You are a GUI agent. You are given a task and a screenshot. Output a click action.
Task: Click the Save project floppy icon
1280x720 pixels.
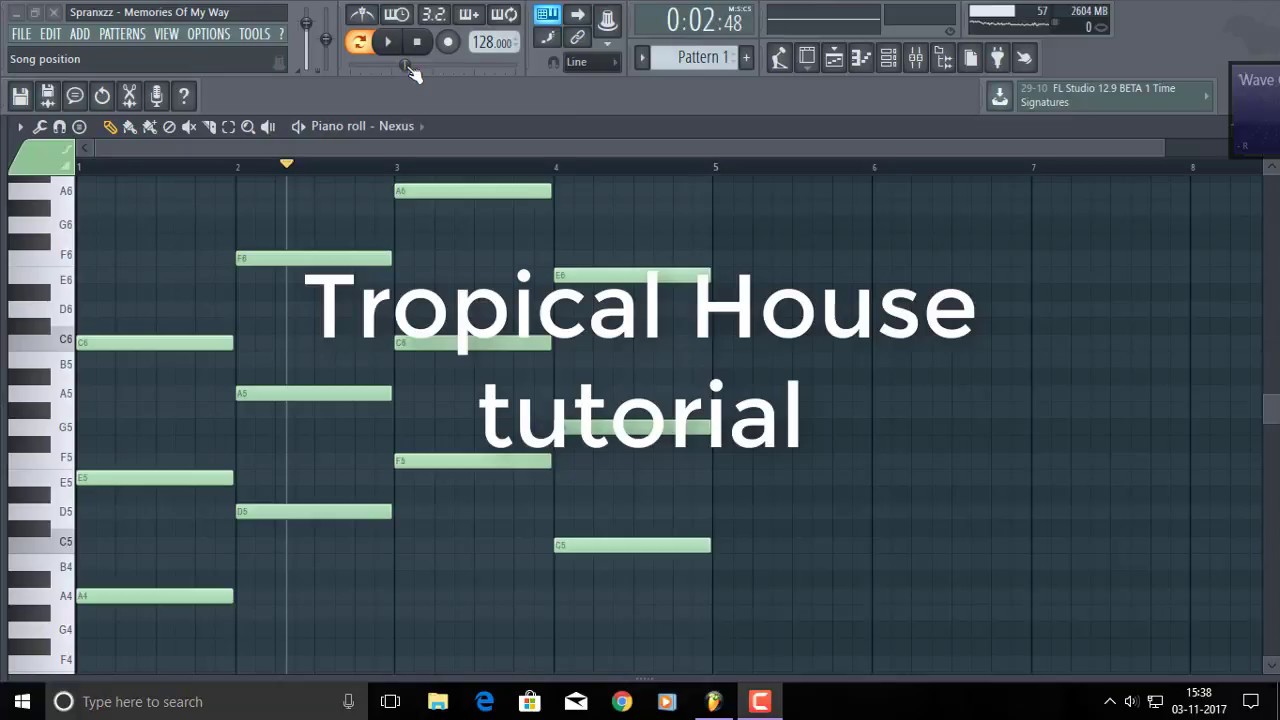pos(20,96)
